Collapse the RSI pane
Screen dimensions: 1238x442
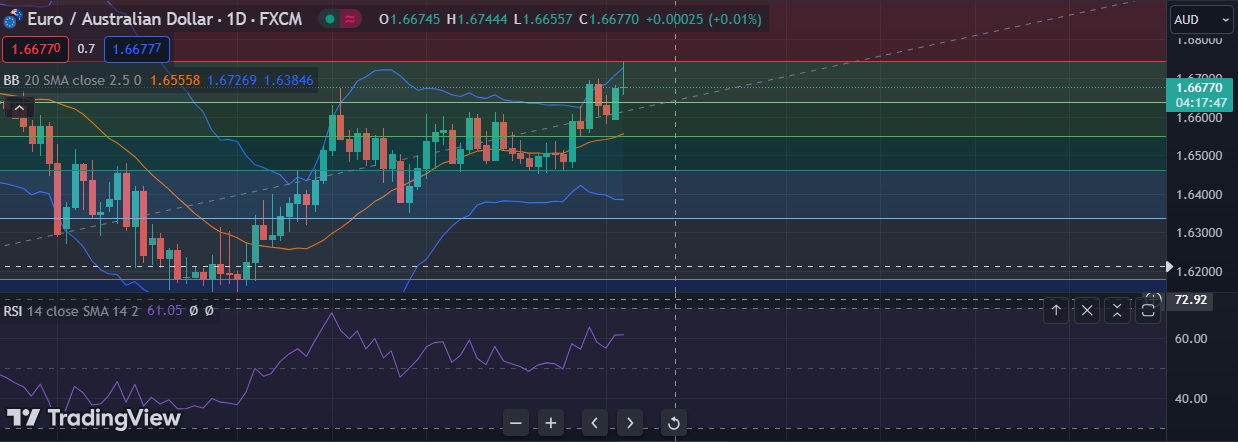pos(1118,311)
